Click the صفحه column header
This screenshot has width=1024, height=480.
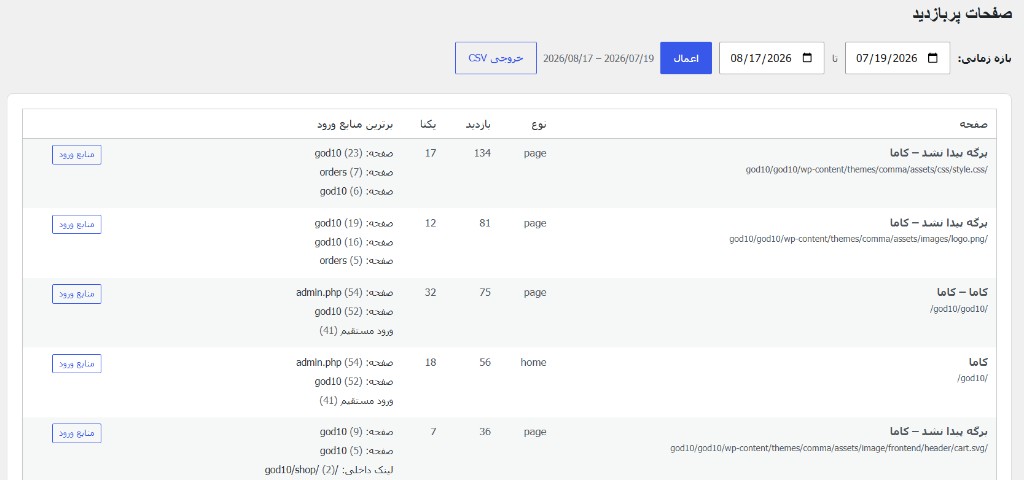(x=974, y=124)
